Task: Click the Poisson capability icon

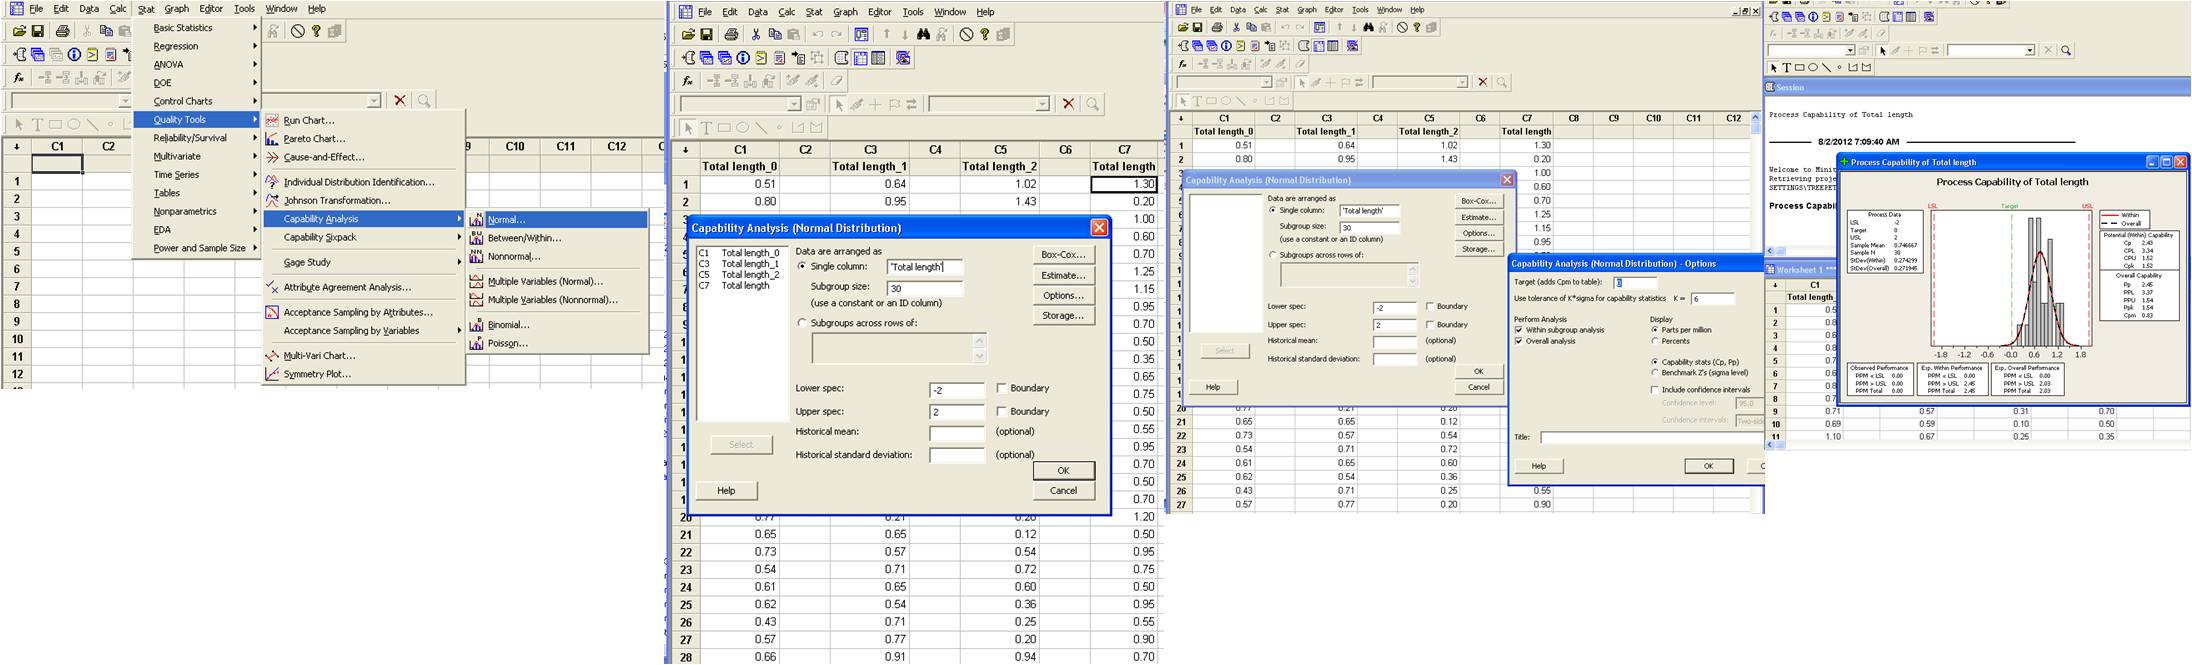Action: (x=476, y=343)
